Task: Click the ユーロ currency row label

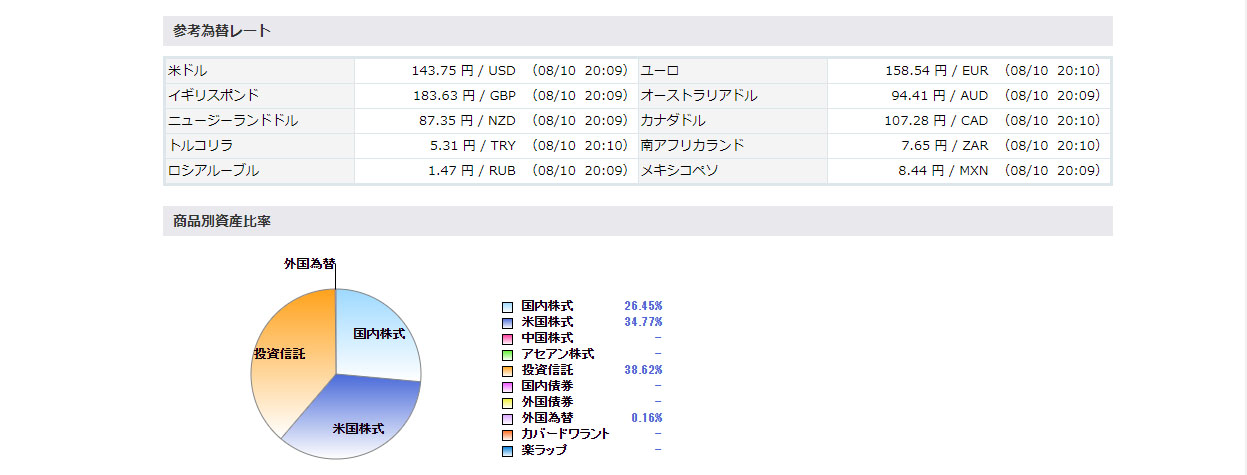Action: [x=660, y=71]
